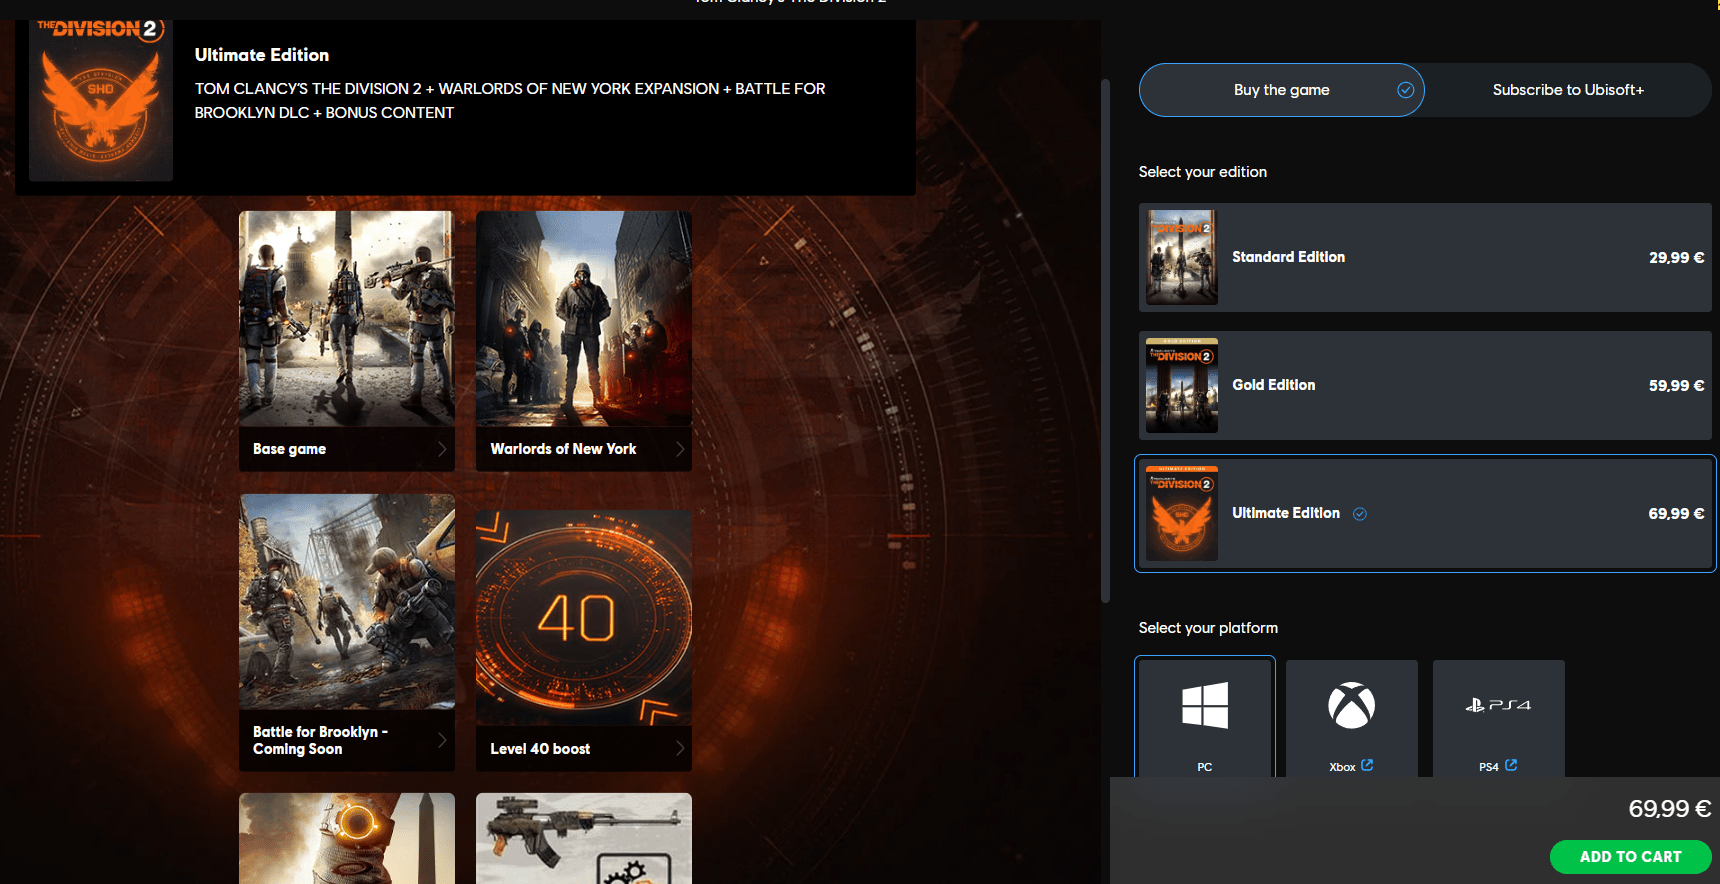Choose the Gold Edition for 59,99 €
This screenshot has height=884, width=1720.
[1425, 385]
